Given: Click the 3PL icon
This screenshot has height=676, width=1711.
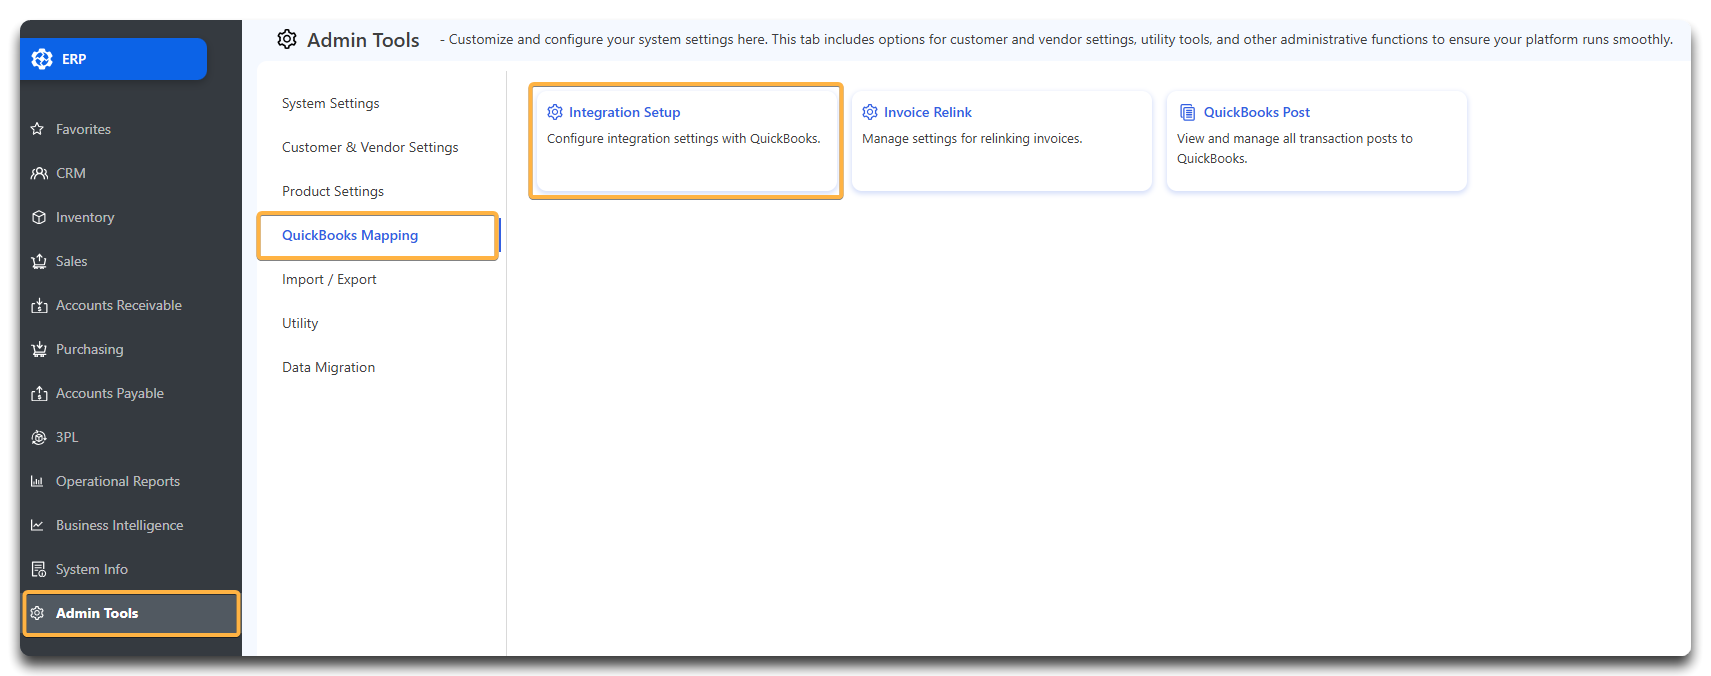Looking at the screenshot, I should tap(39, 437).
